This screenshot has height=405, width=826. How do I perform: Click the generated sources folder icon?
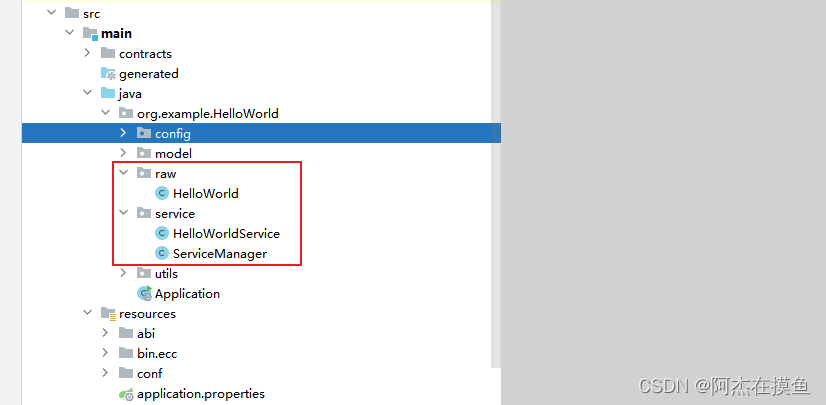click(x=108, y=73)
